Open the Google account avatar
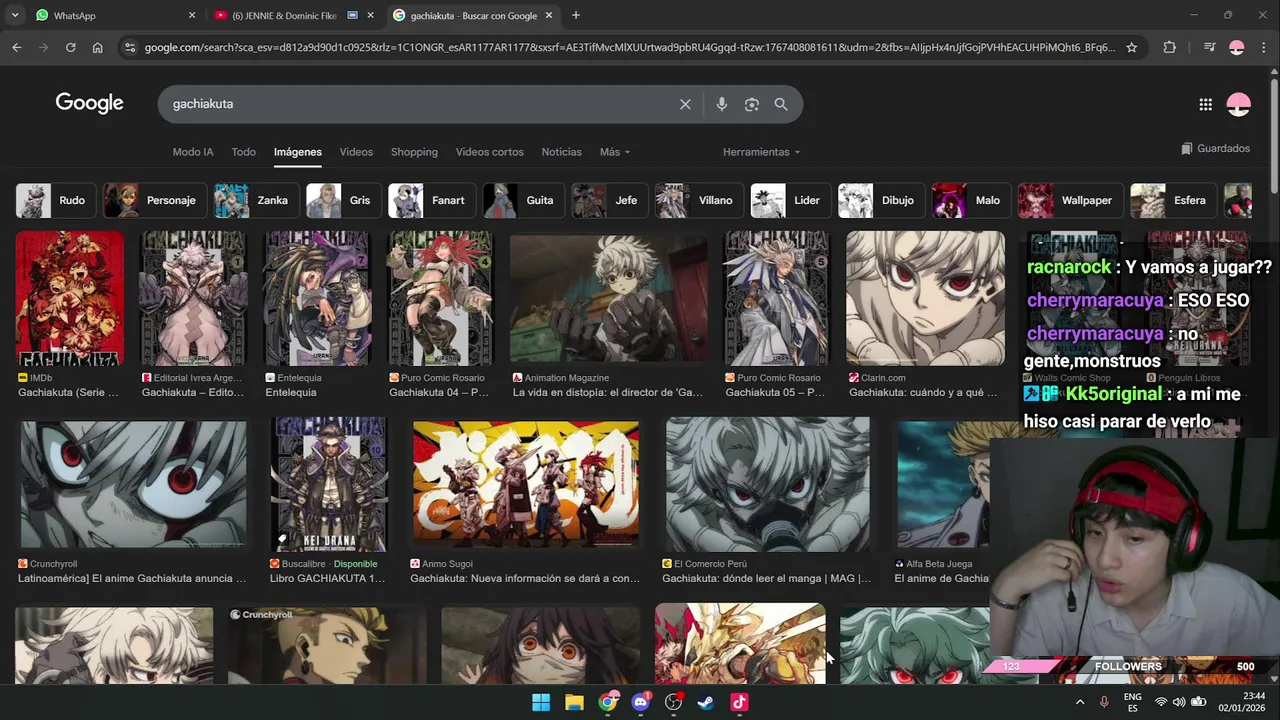Screen dimensions: 1280x720 [x=1238, y=104]
